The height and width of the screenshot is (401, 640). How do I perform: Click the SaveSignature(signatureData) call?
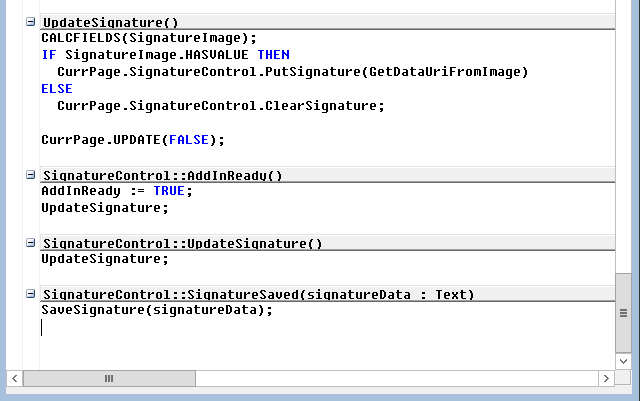coord(156,310)
